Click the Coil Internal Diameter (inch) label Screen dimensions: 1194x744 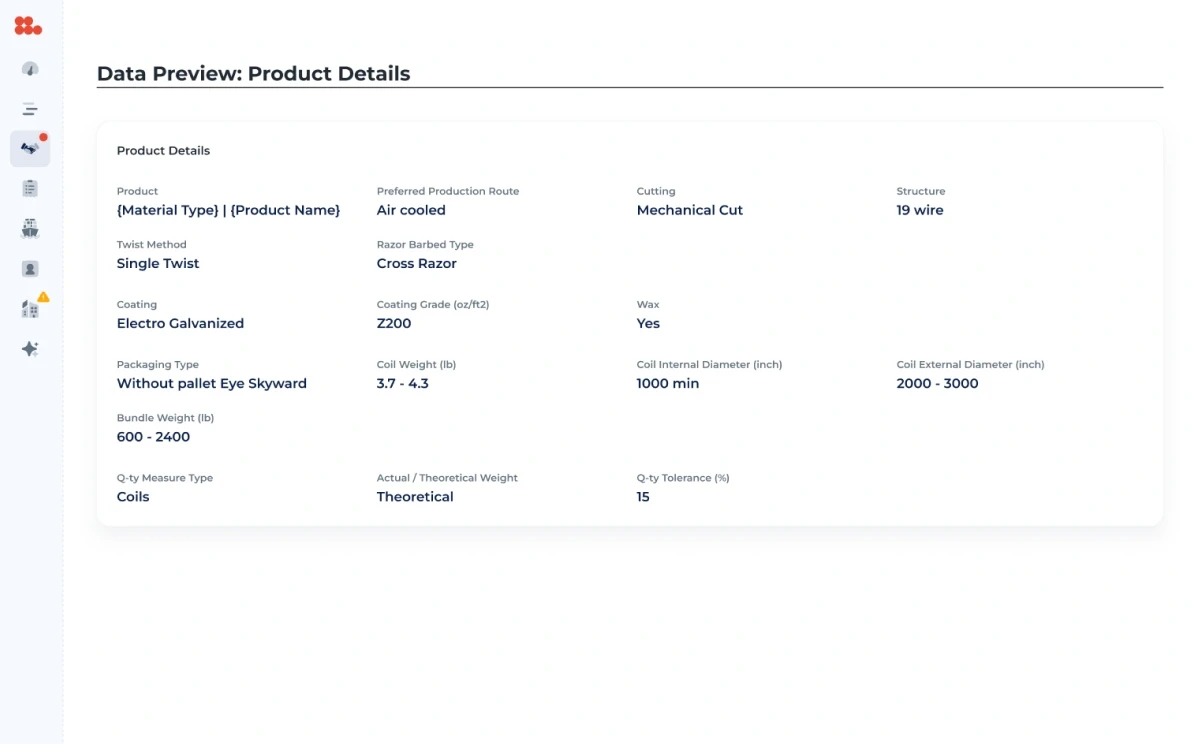(709, 365)
